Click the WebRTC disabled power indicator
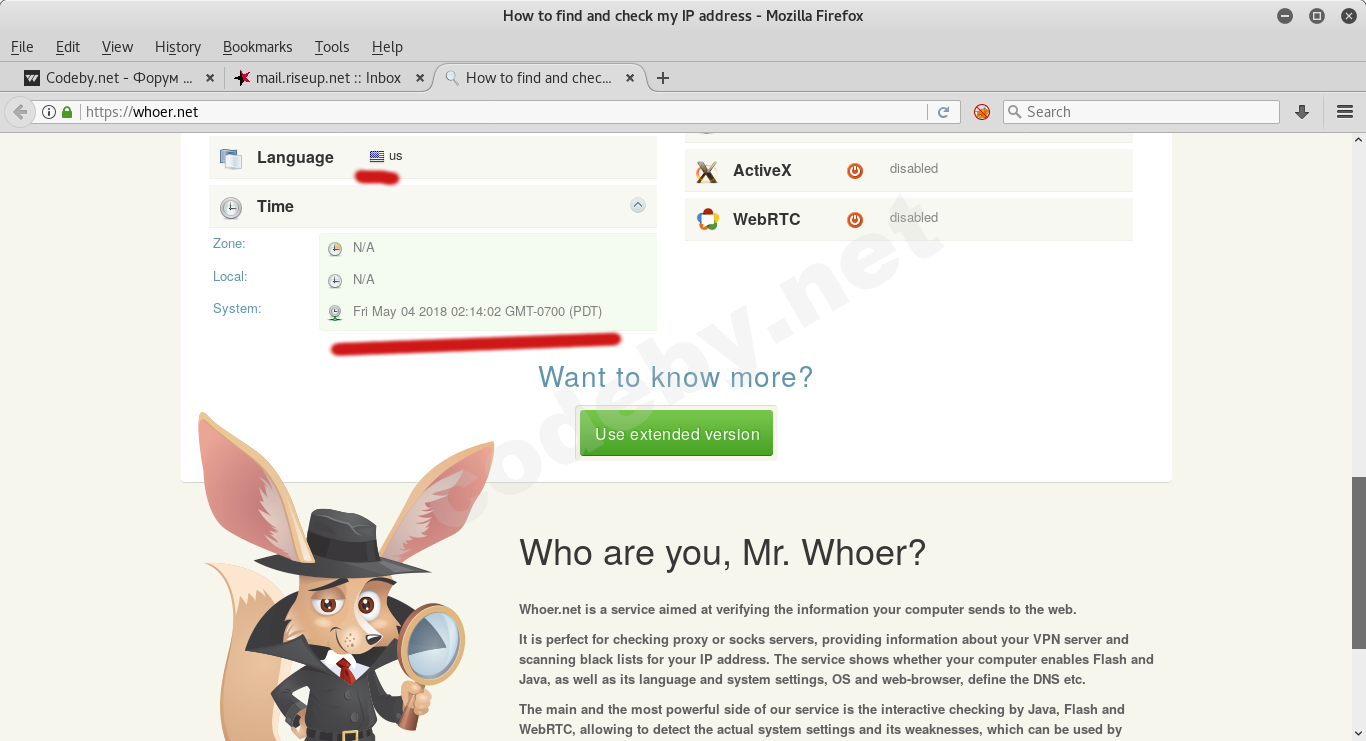Viewport: 1366px width, 741px height. 855,220
